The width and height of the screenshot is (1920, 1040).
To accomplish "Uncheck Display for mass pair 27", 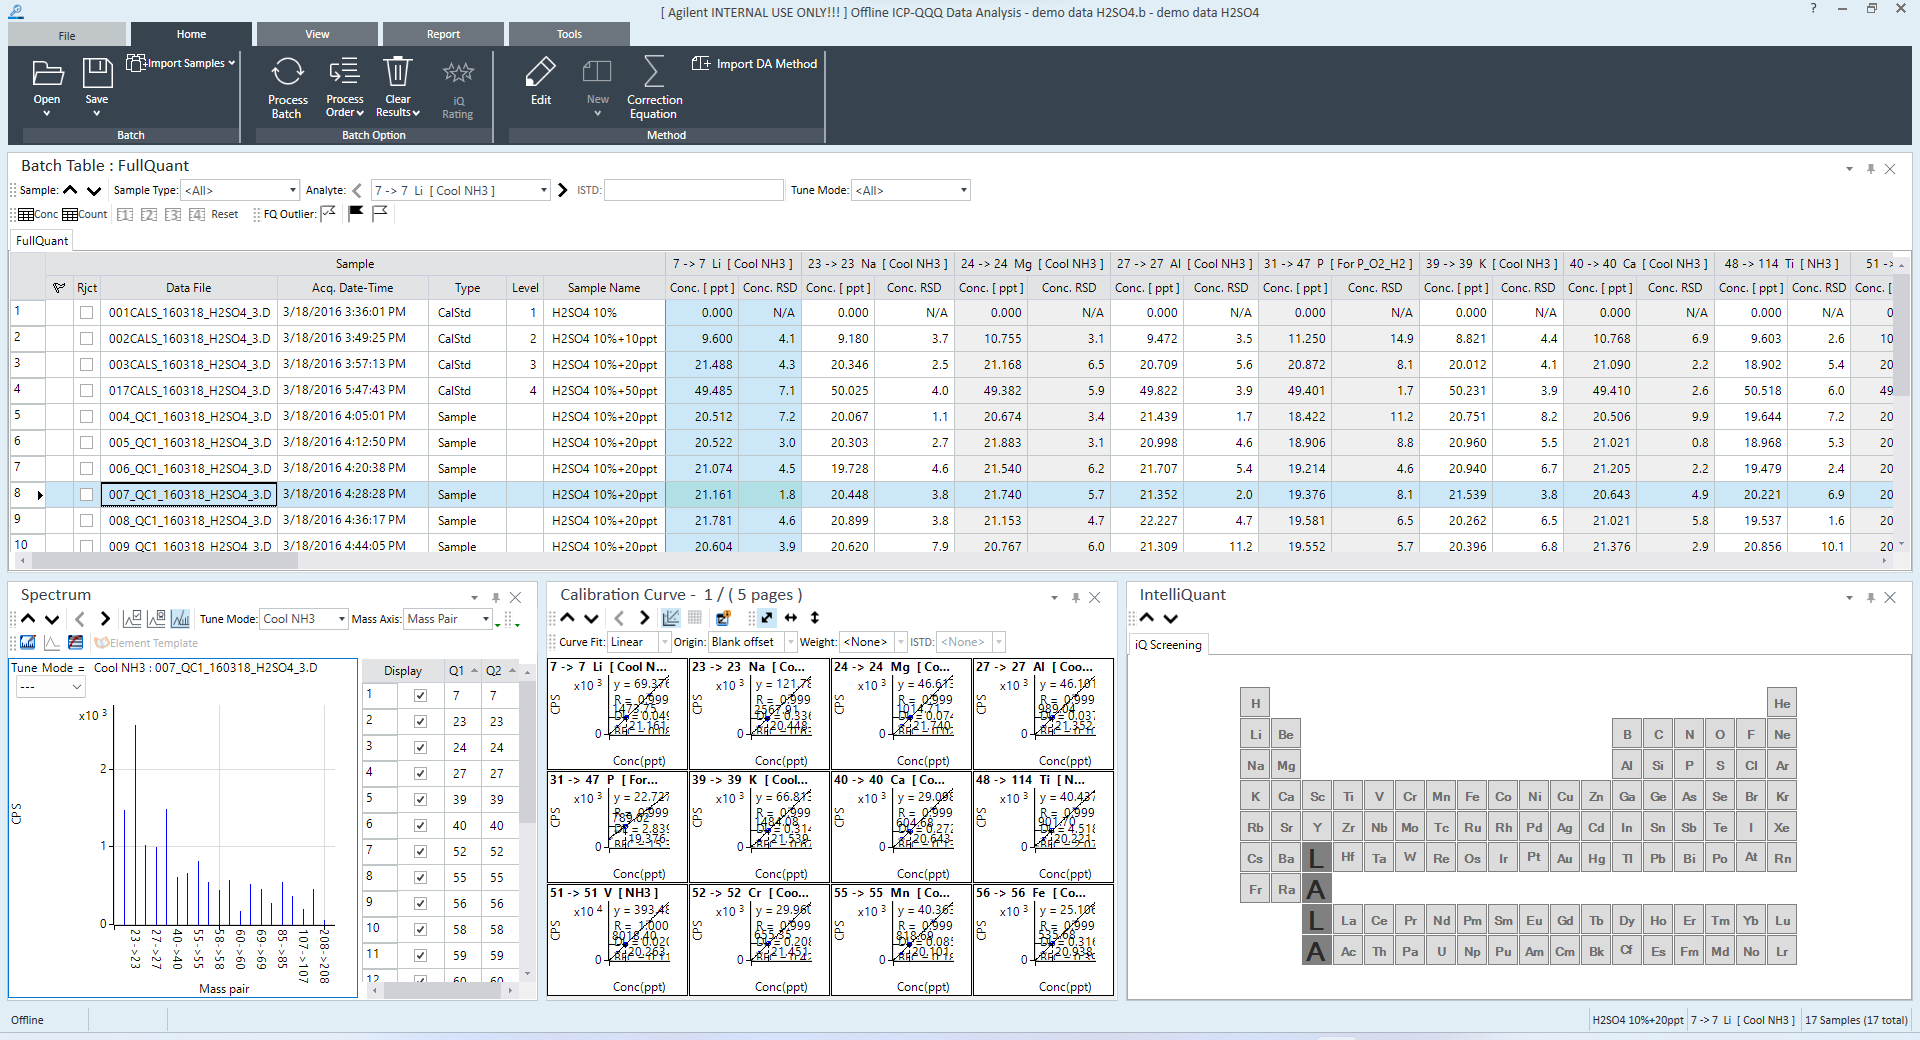I will 420,773.
